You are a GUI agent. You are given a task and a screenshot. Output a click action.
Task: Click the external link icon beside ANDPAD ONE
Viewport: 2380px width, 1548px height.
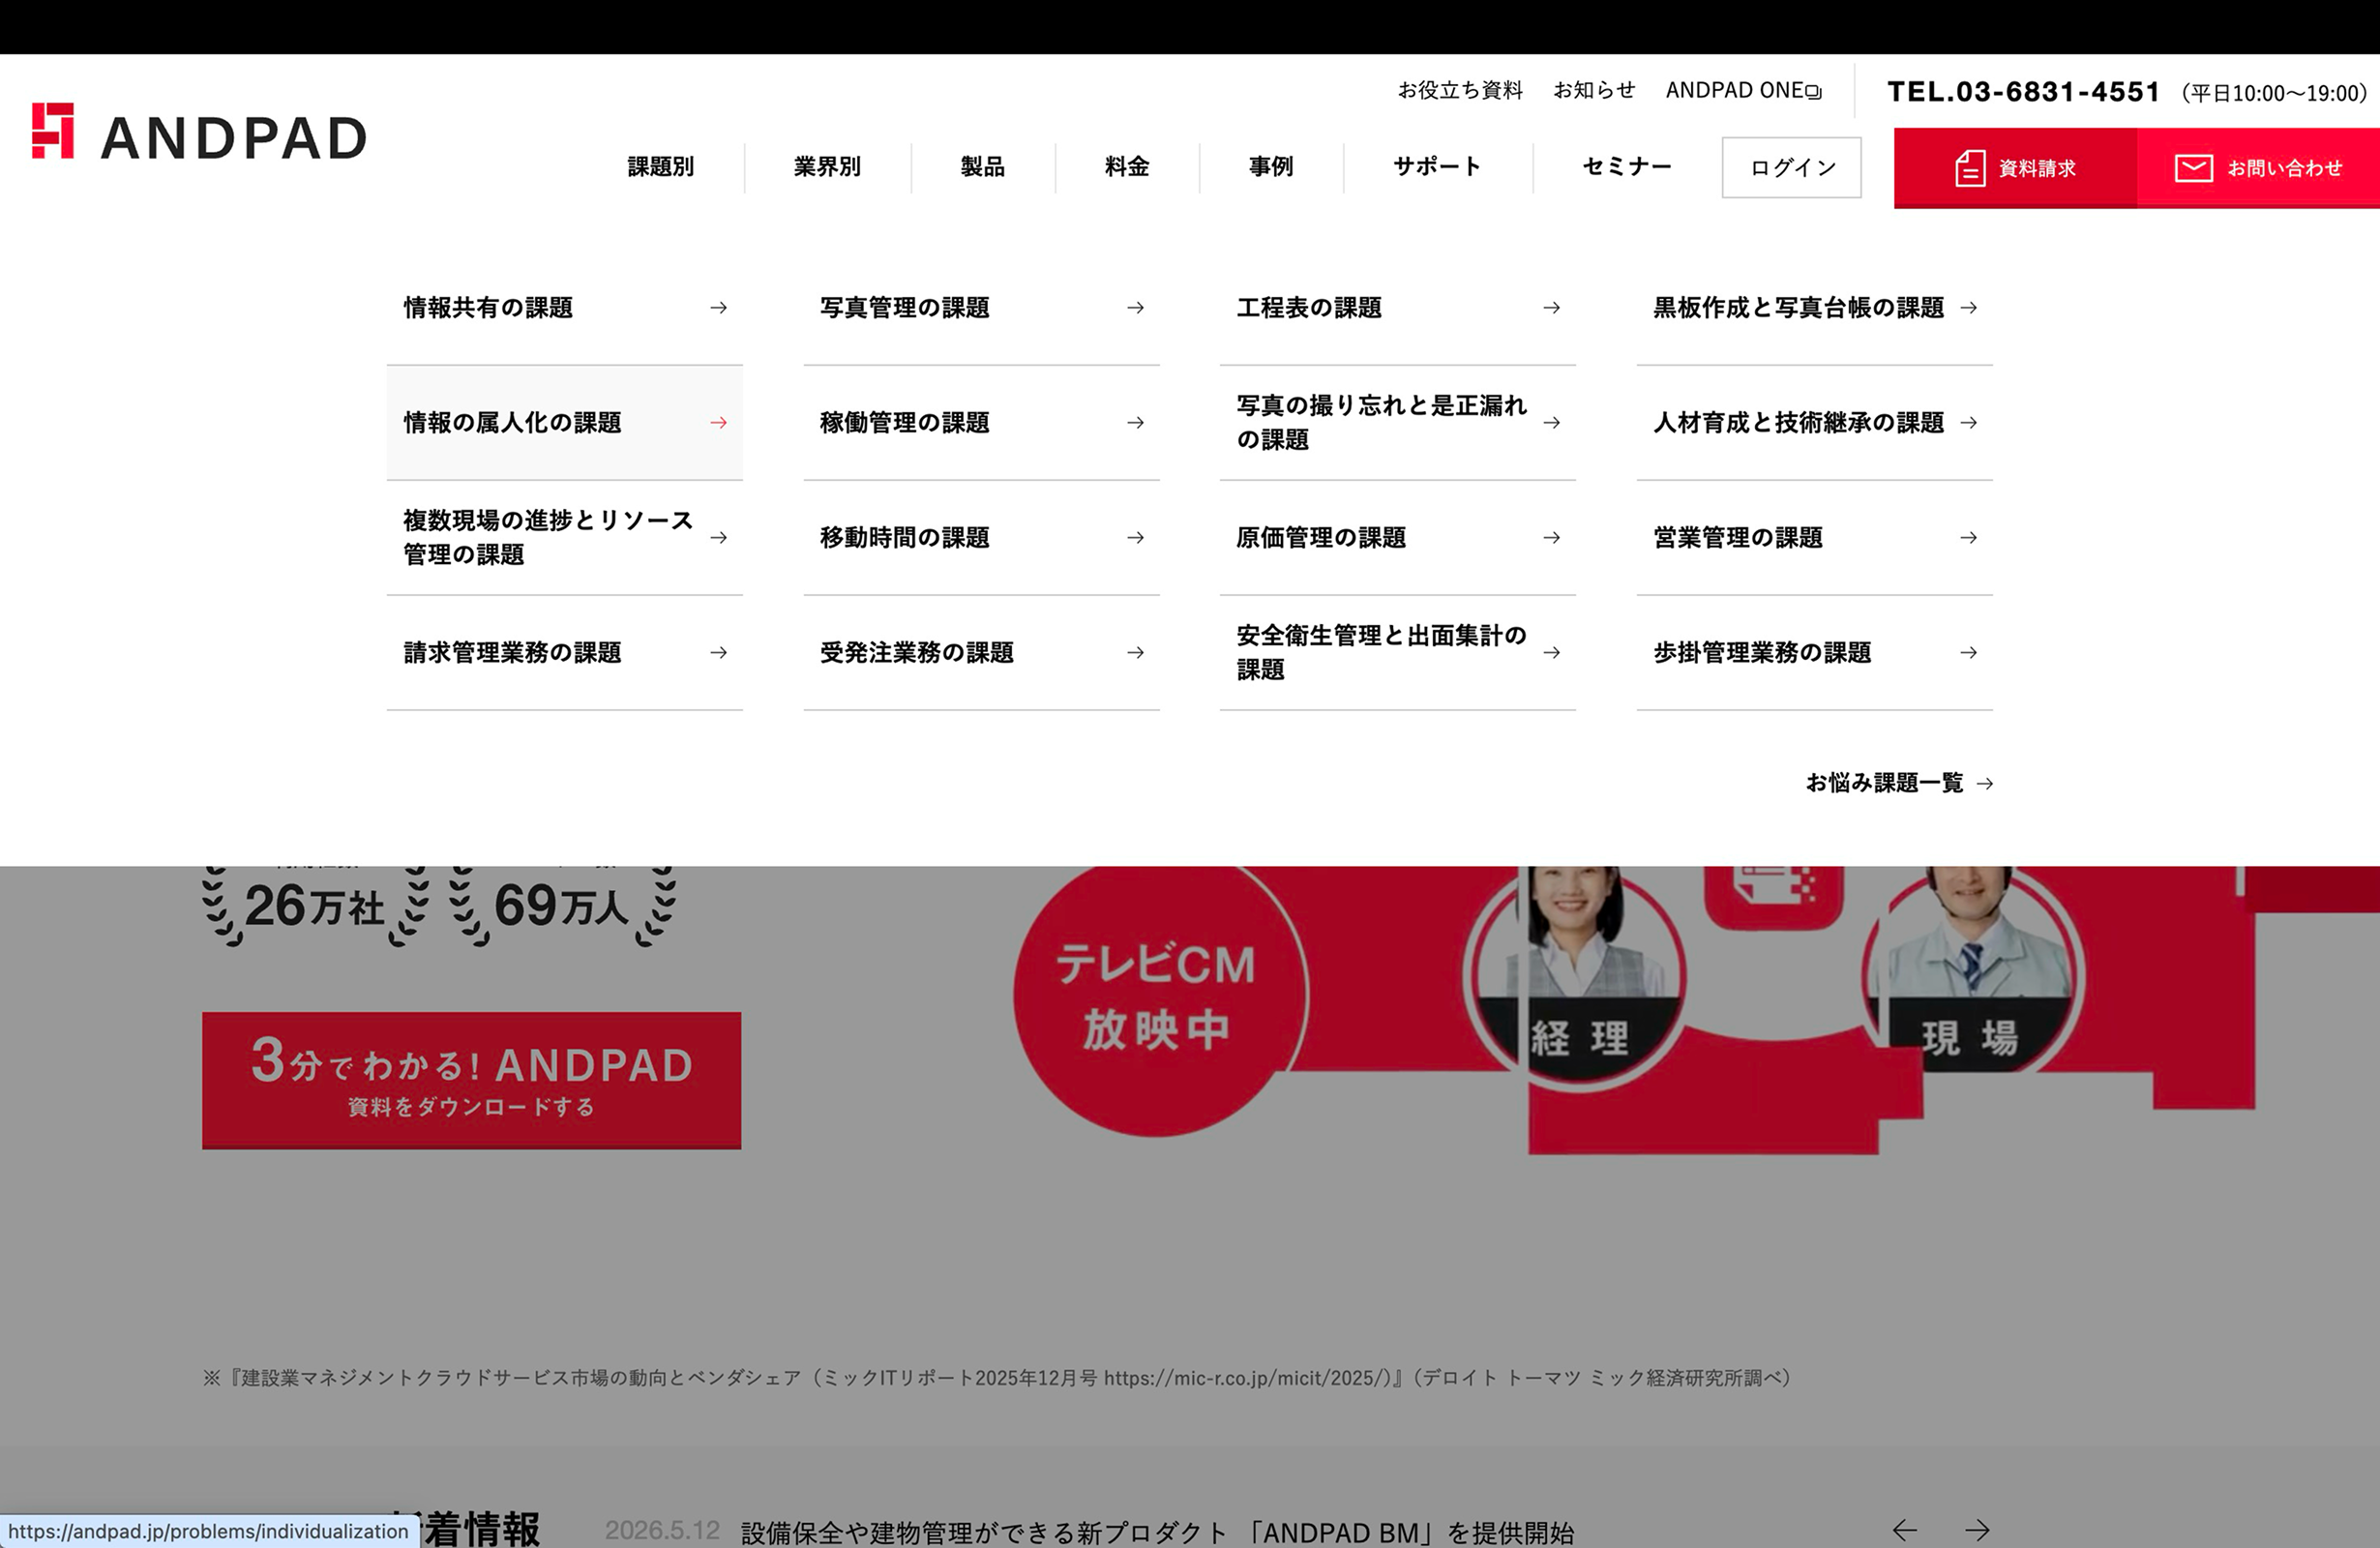(1814, 92)
